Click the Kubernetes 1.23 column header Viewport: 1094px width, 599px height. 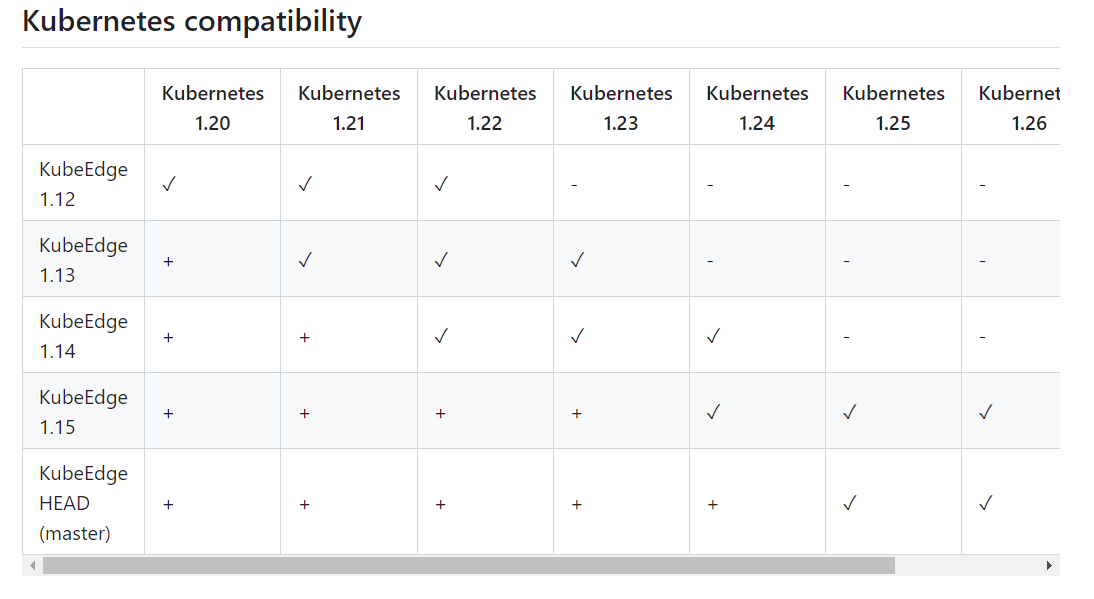click(621, 108)
